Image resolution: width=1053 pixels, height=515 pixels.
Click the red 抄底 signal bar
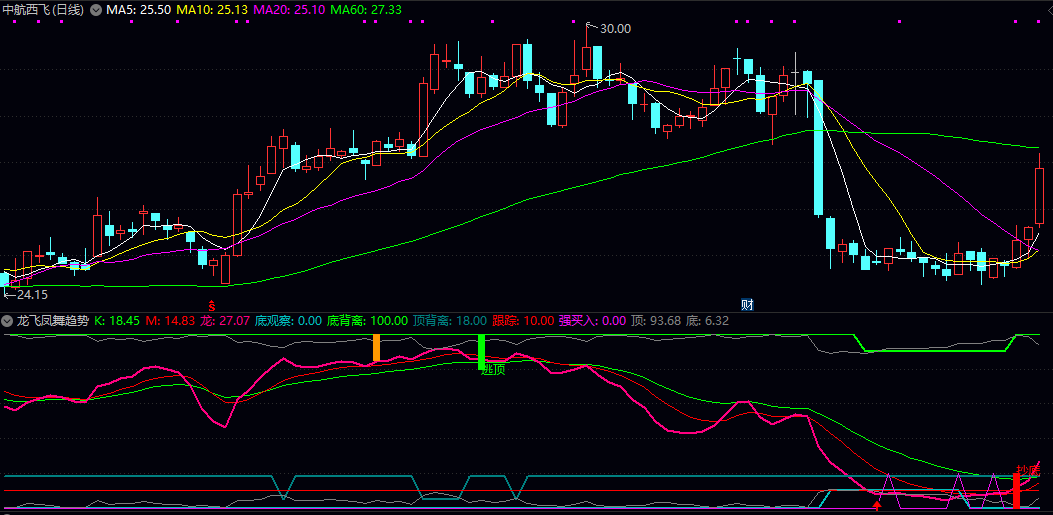pos(1016,489)
